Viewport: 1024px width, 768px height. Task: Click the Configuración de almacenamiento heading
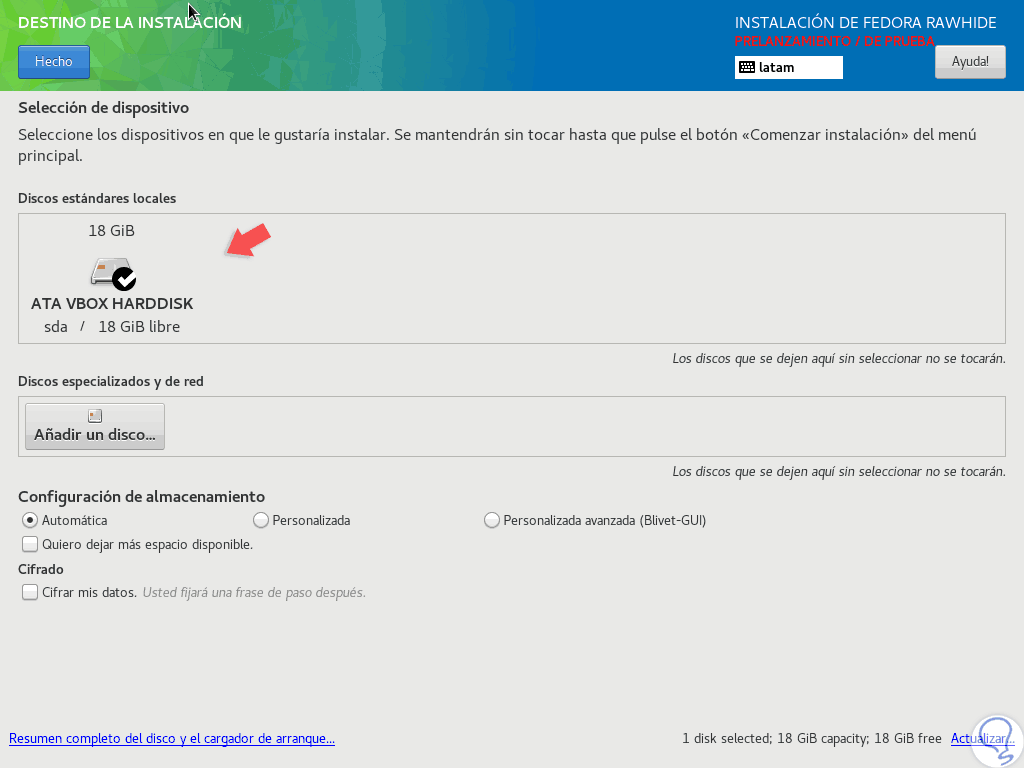point(142,497)
